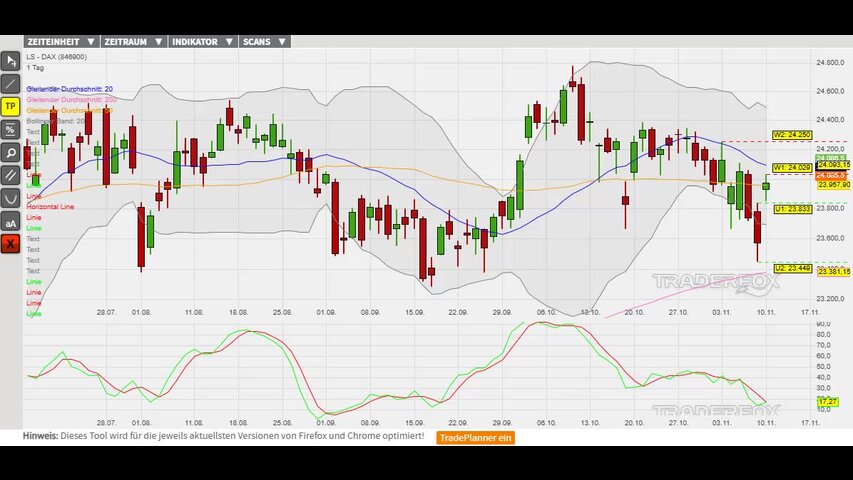Click the Horizontal Line legend entry
The height and width of the screenshot is (480, 853).
click(50, 207)
